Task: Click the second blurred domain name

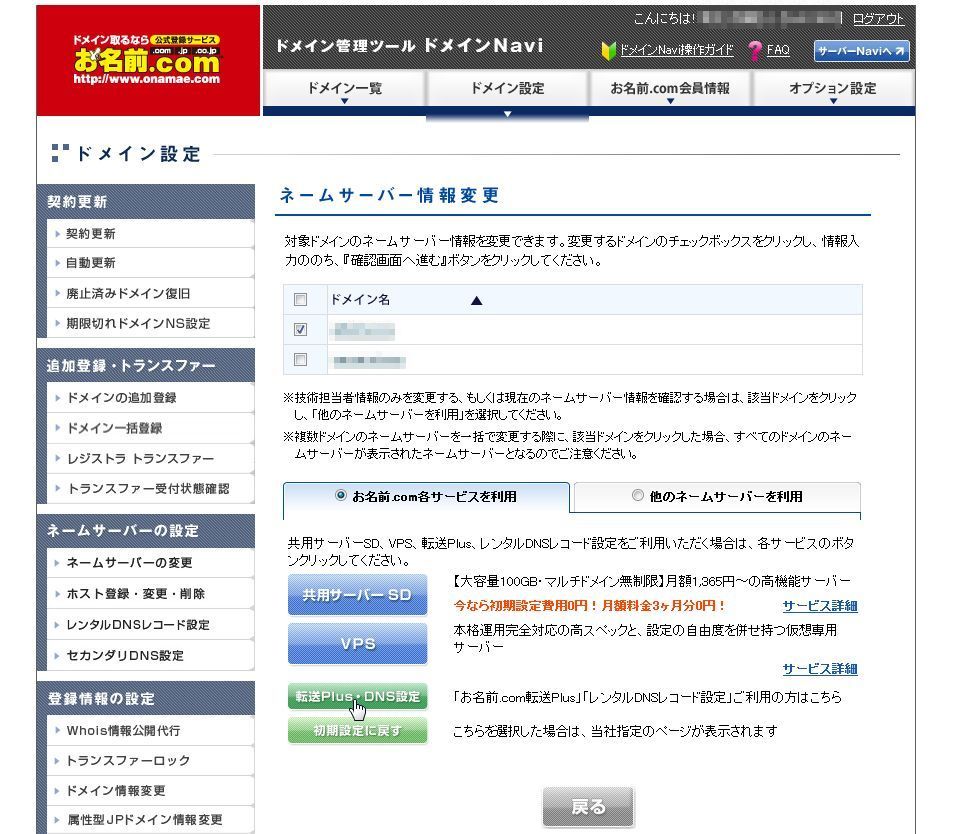Action: [368, 361]
